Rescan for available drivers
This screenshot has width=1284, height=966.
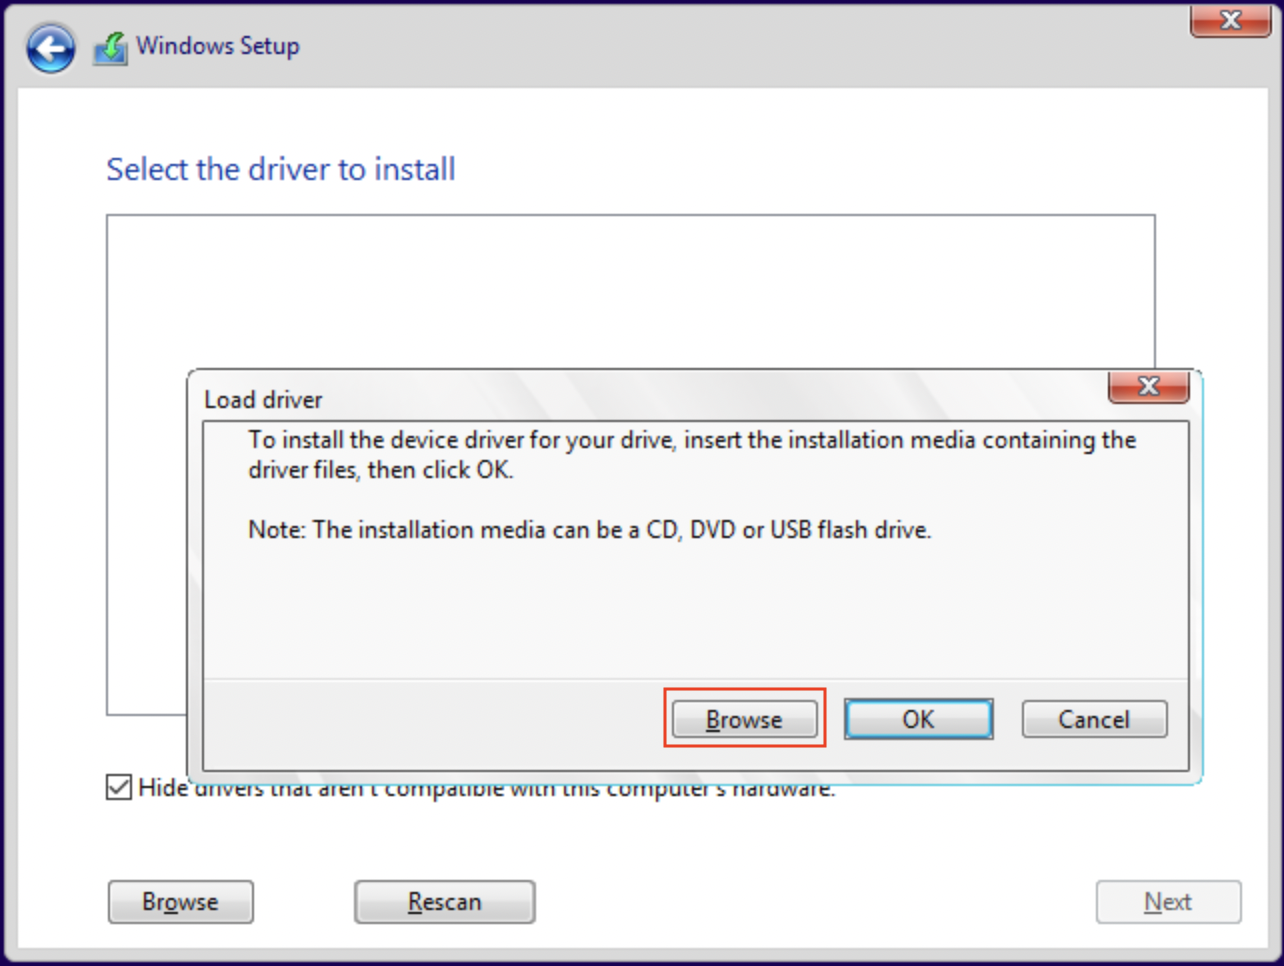tap(444, 901)
